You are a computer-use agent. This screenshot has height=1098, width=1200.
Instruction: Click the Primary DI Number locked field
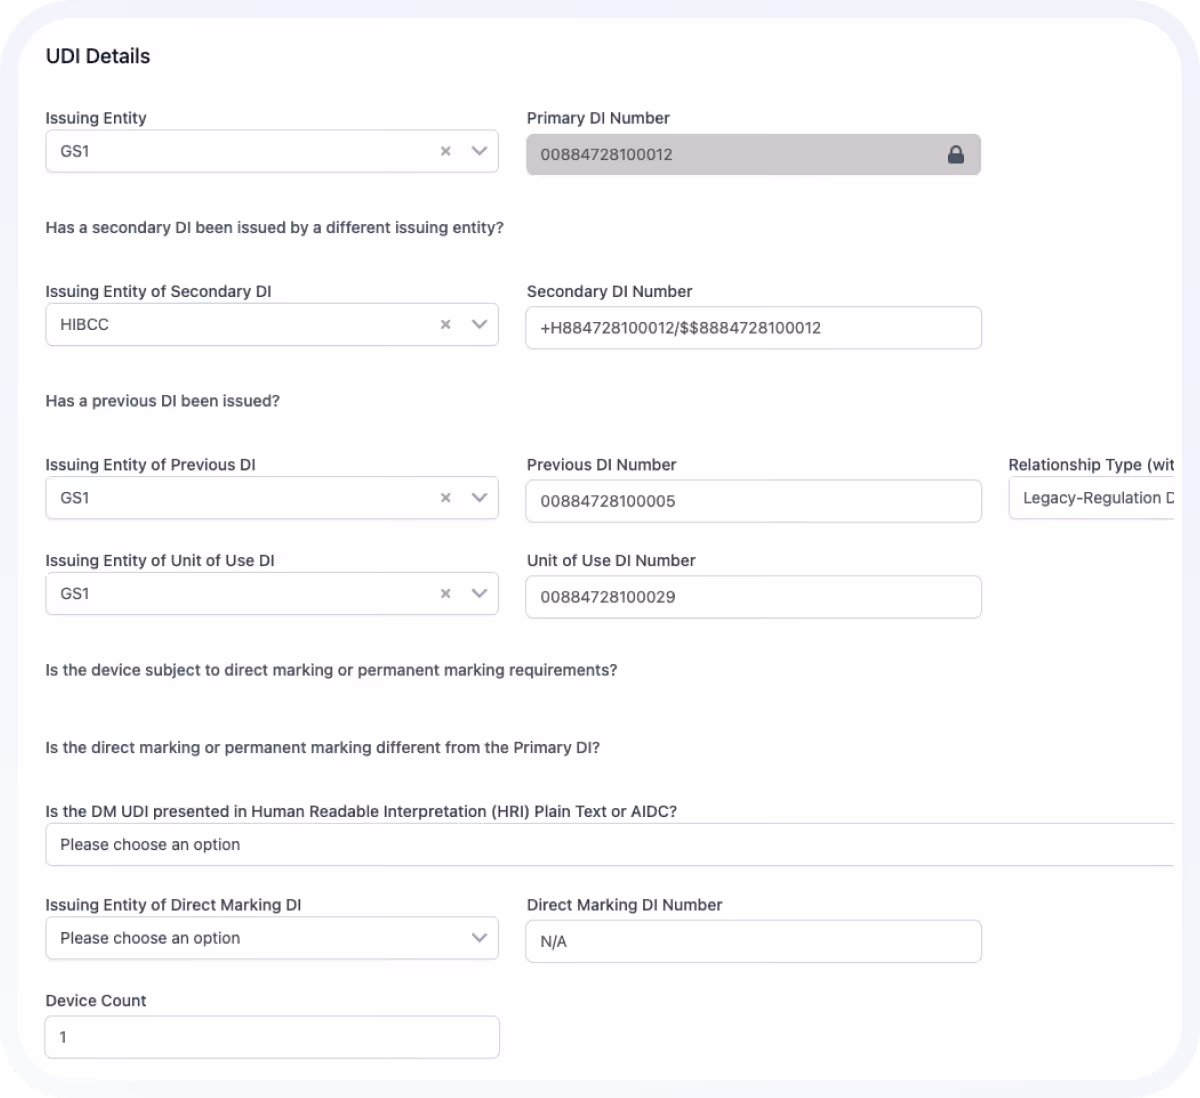pos(753,154)
